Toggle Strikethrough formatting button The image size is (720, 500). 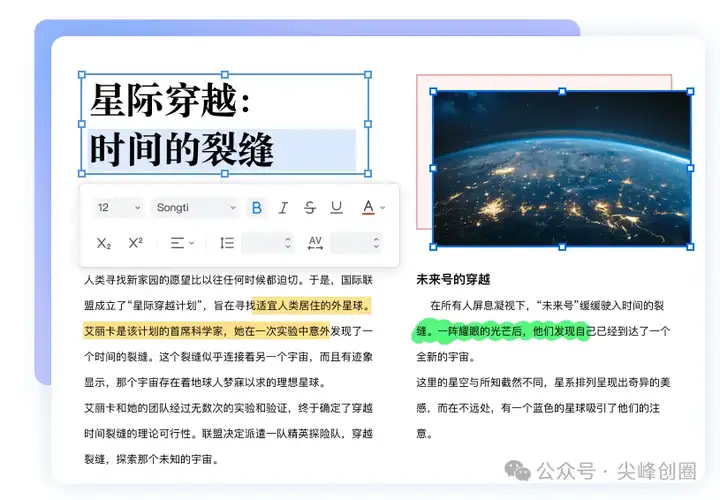click(x=310, y=208)
